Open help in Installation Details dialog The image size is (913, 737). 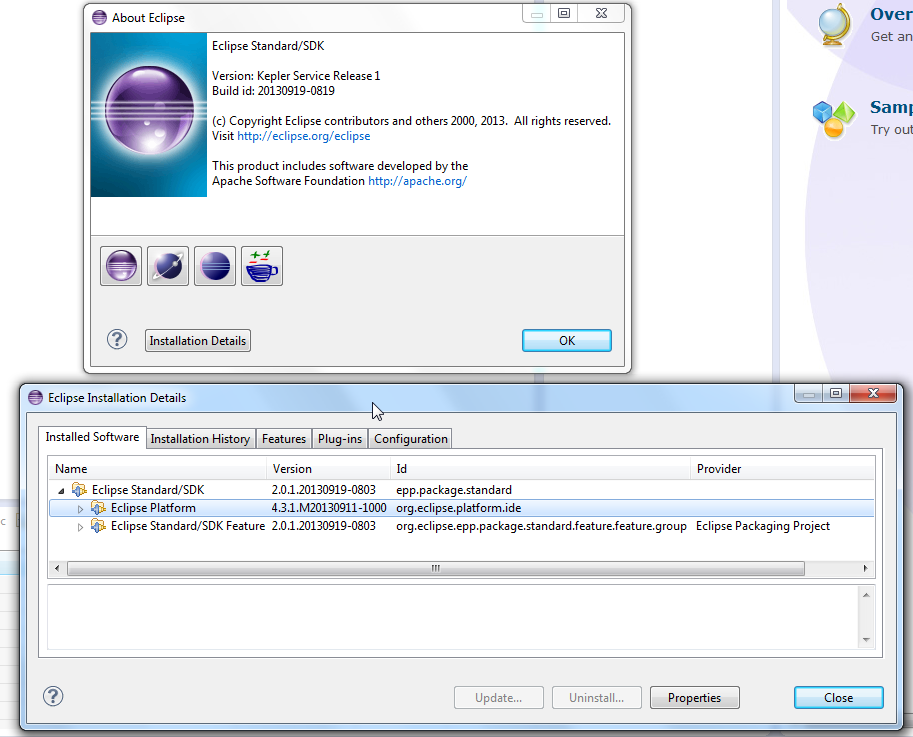click(53, 696)
